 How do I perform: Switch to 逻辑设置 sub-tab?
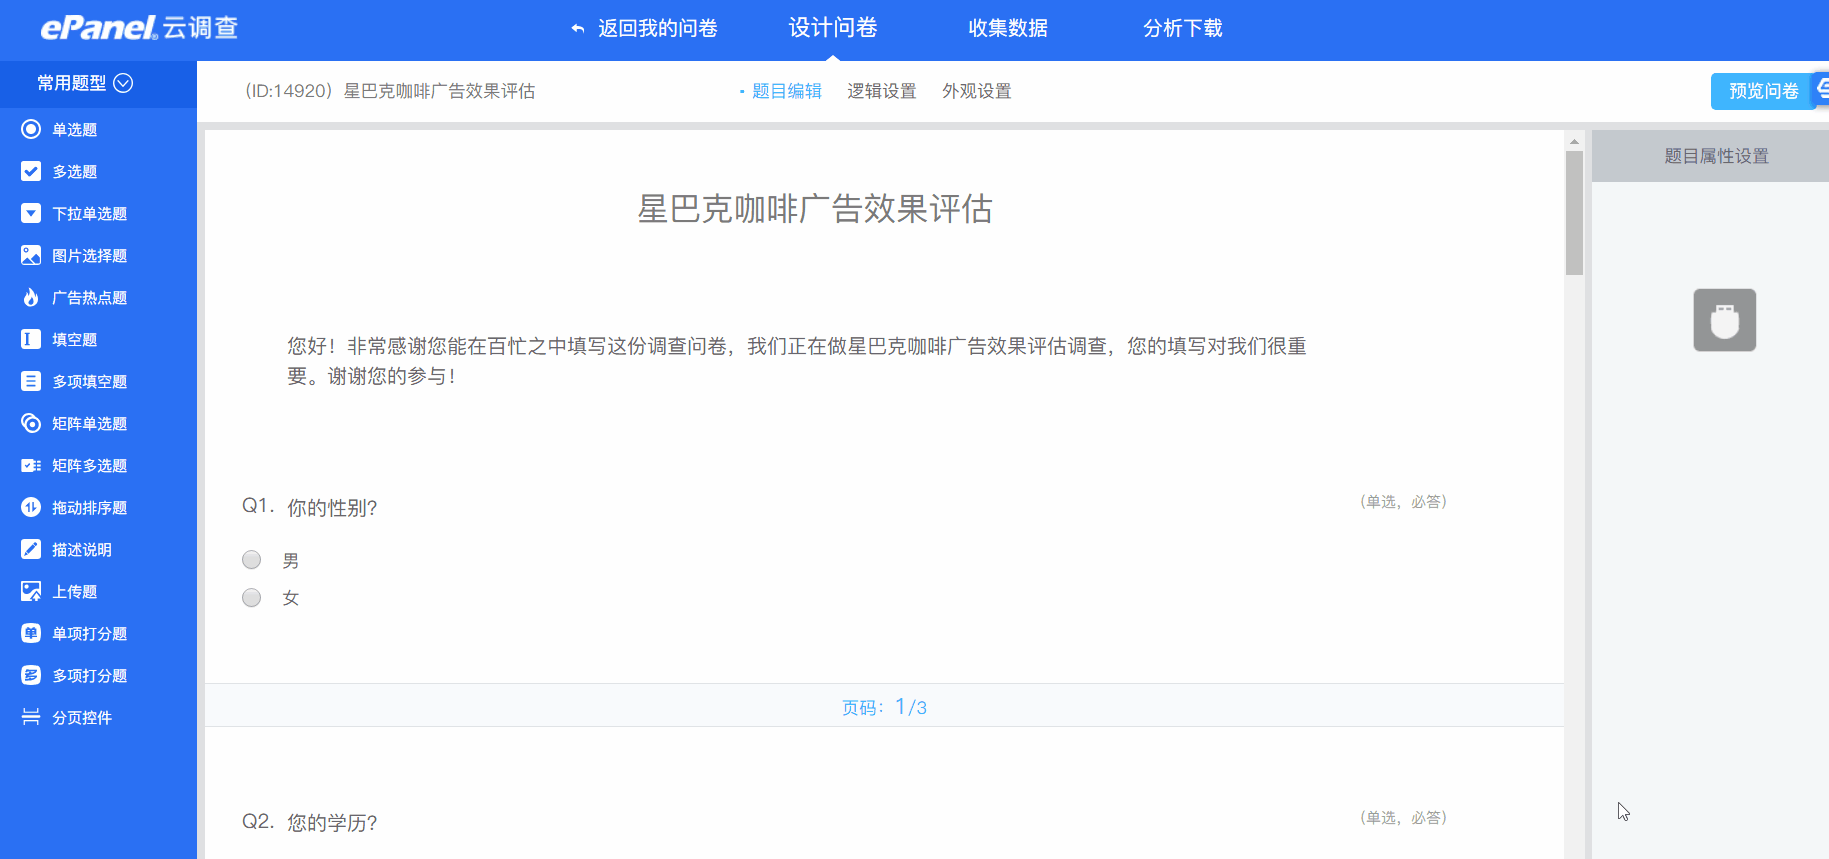pos(882,91)
